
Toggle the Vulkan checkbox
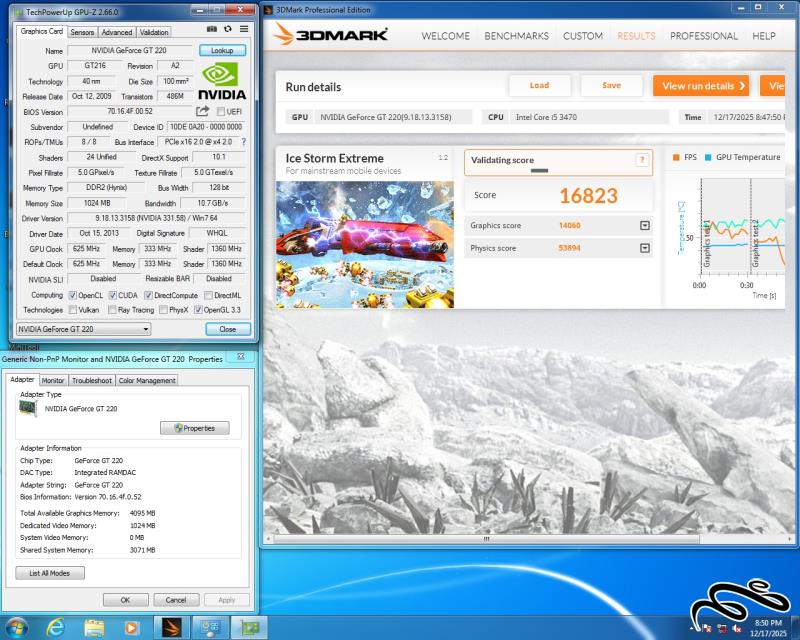click(71, 310)
